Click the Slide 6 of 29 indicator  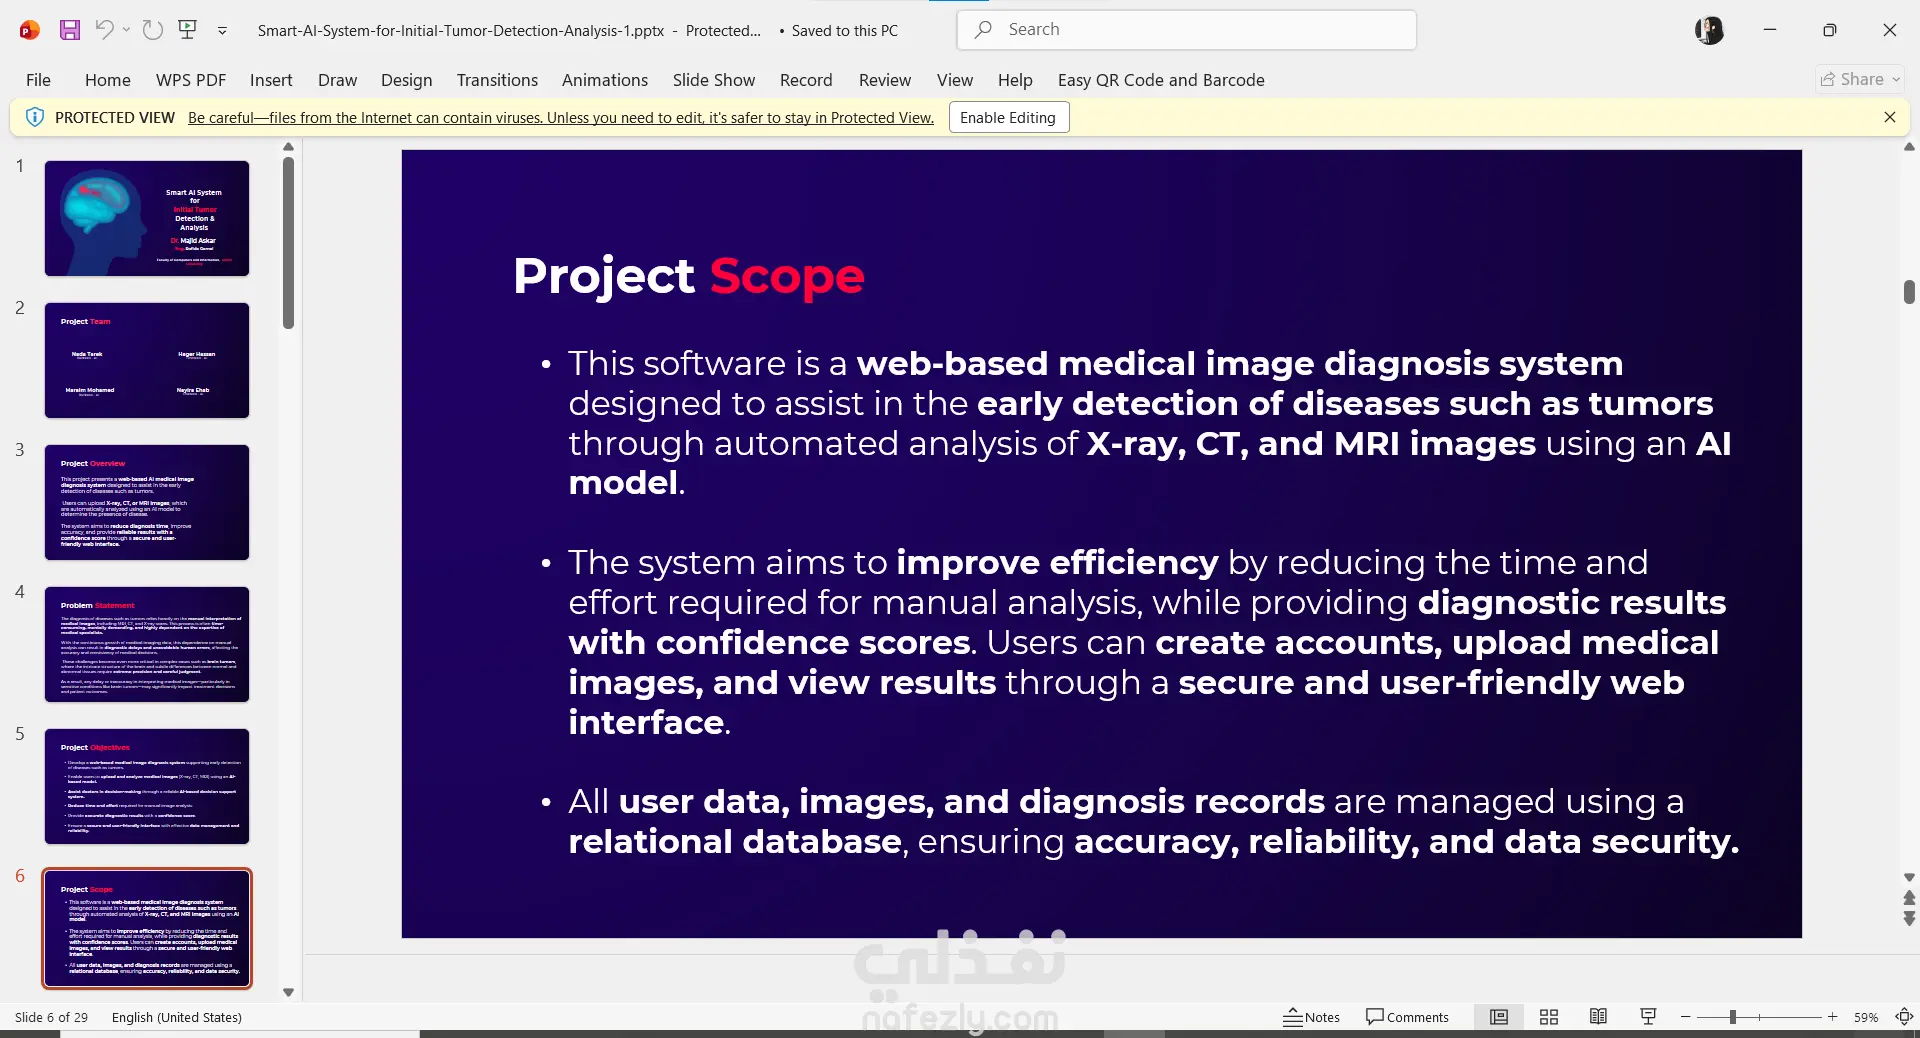(51, 1017)
